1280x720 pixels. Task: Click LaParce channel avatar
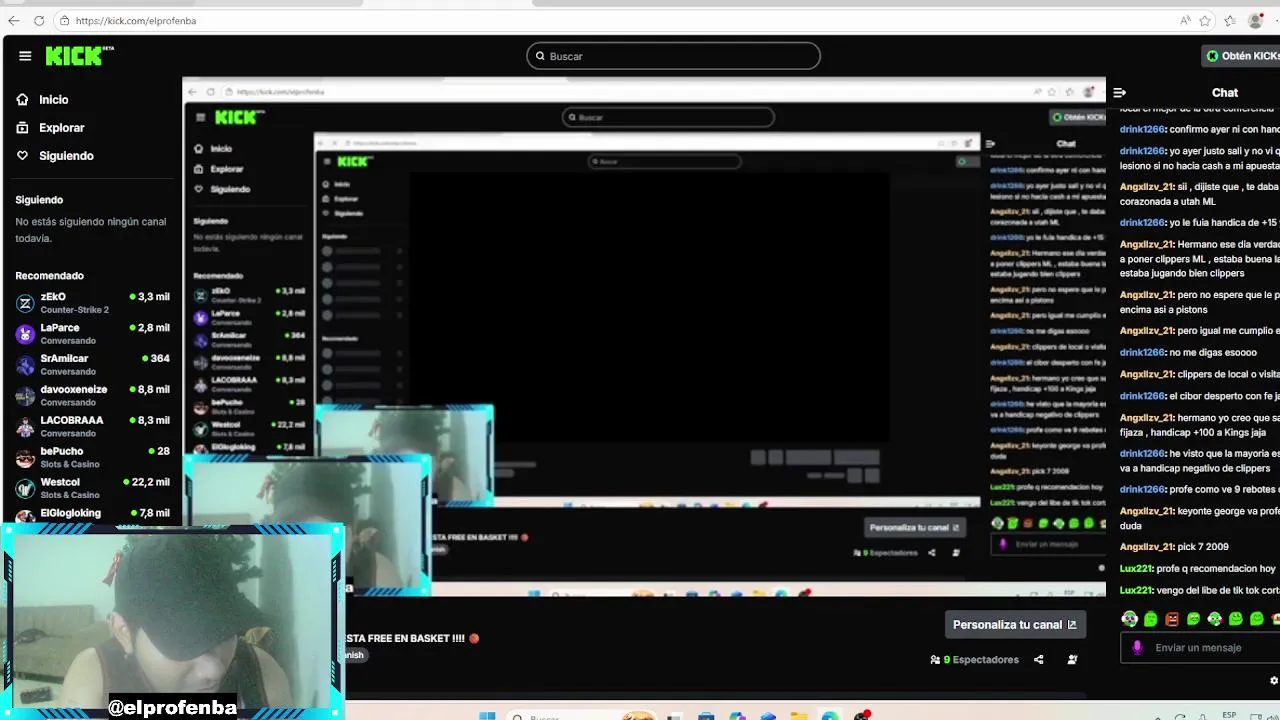point(25,334)
